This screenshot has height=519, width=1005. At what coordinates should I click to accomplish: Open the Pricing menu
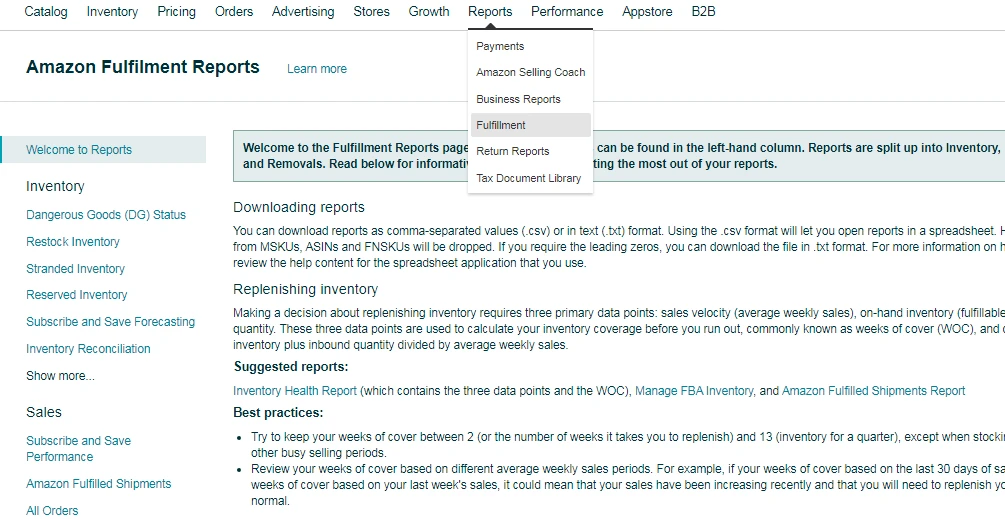tap(176, 12)
